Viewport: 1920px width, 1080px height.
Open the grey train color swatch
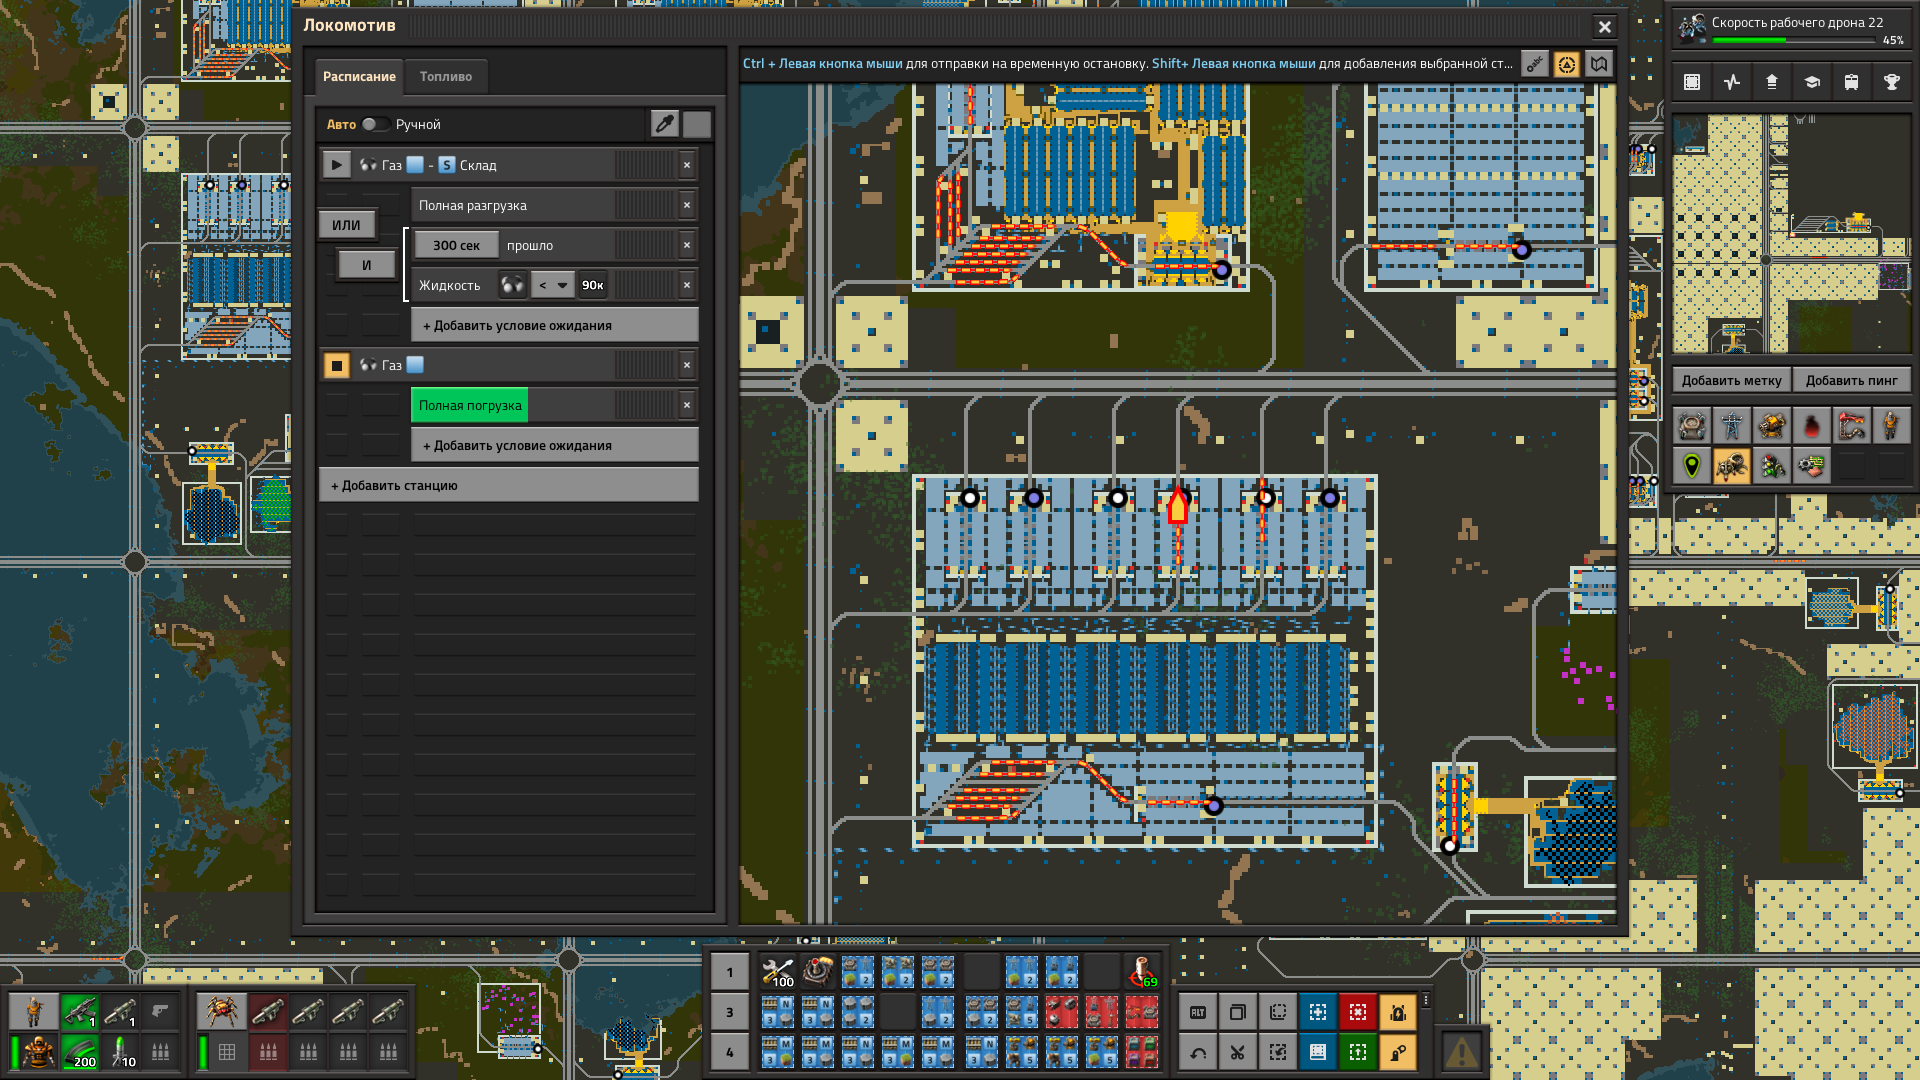pos(697,124)
